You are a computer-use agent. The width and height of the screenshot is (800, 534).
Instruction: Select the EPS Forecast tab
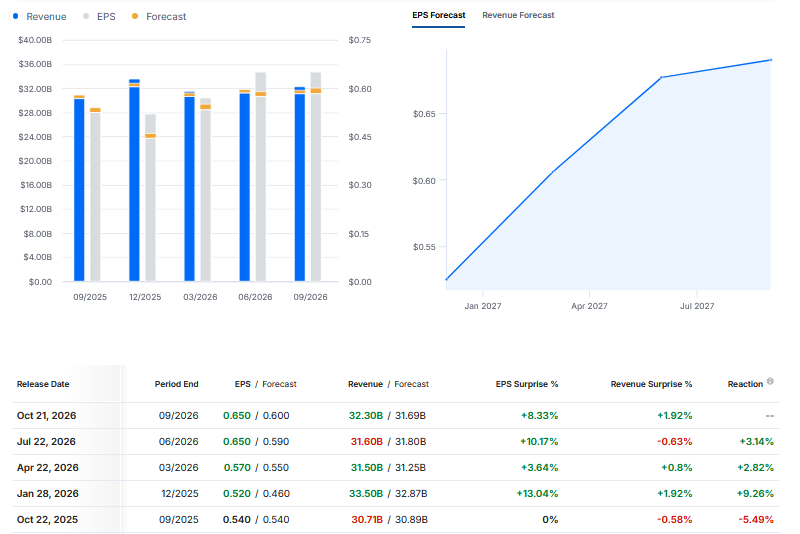click(438, 15)
